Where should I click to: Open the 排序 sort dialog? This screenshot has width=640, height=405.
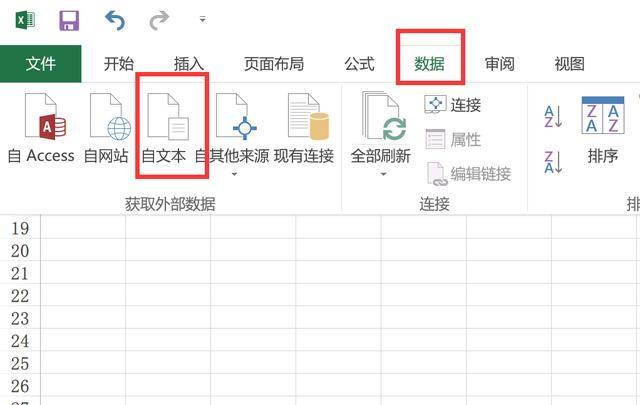pyautogui.click(x=603, y=130)
